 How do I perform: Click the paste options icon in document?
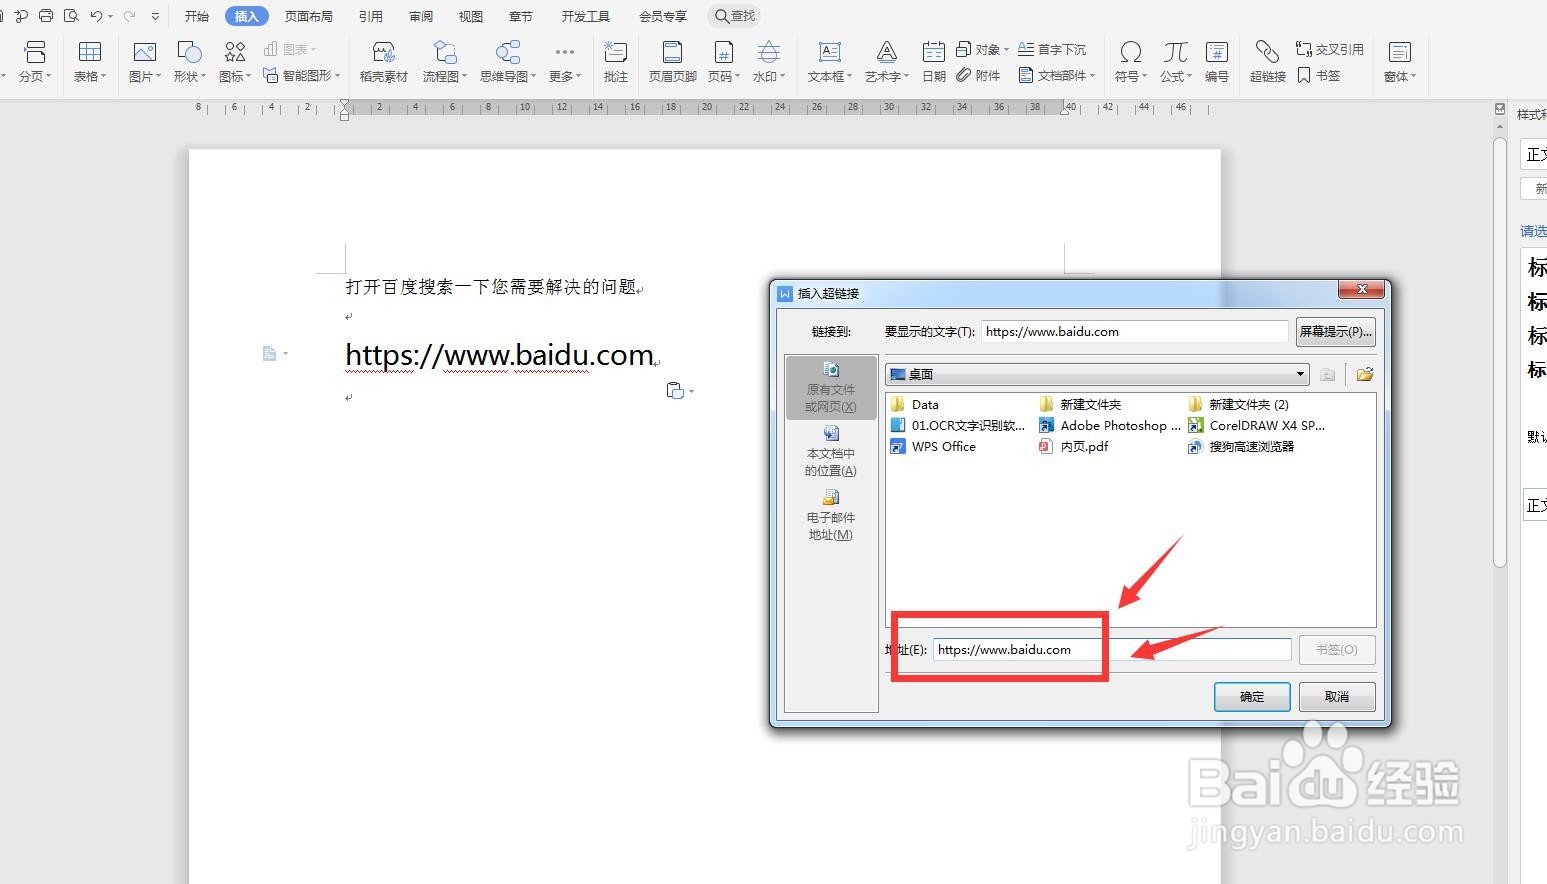pos(675,390)
